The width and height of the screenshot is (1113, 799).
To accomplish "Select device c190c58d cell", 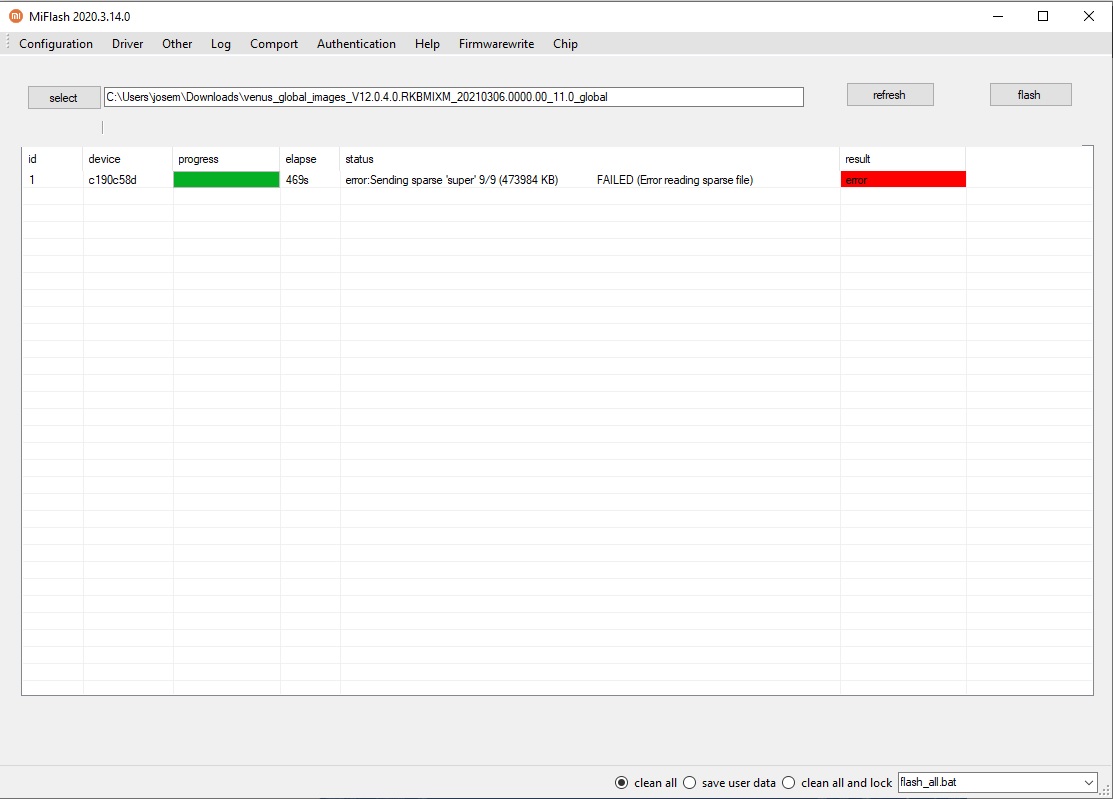I will click(x=112, y=180).
